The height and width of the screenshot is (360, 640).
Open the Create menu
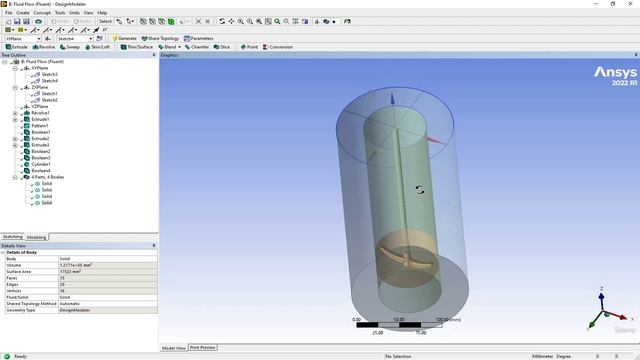pos(23,13)
